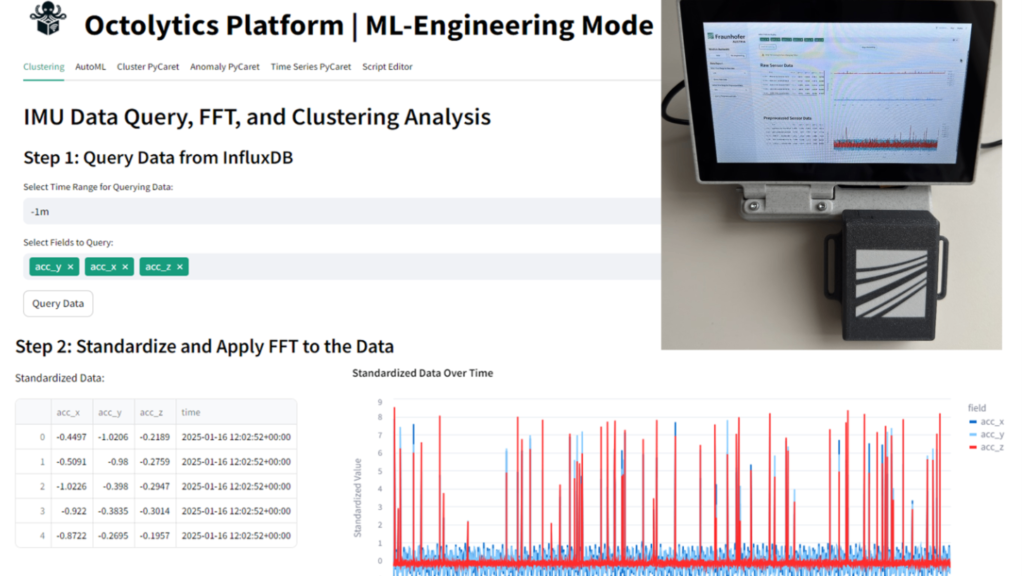Hide the acc_y trace via the chart legend
The height and width of the screenshot is (576, 1024).
(992, 434)
